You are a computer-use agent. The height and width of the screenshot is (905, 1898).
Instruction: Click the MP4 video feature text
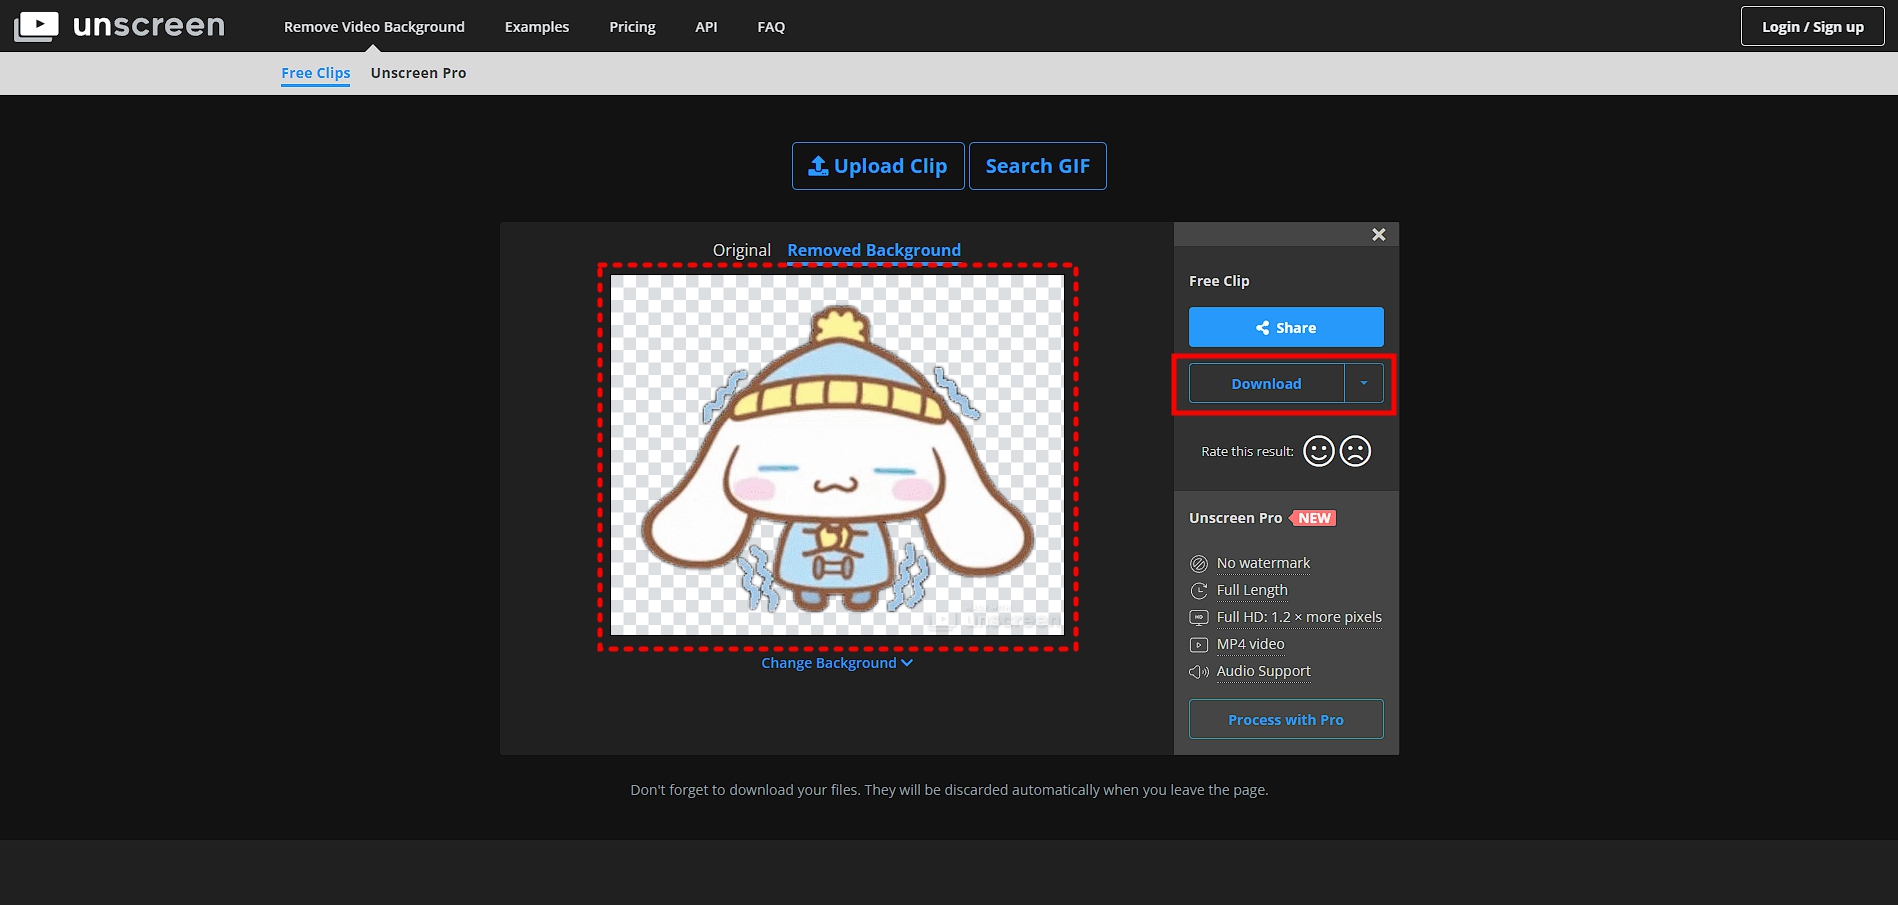tap(1250, 644)
